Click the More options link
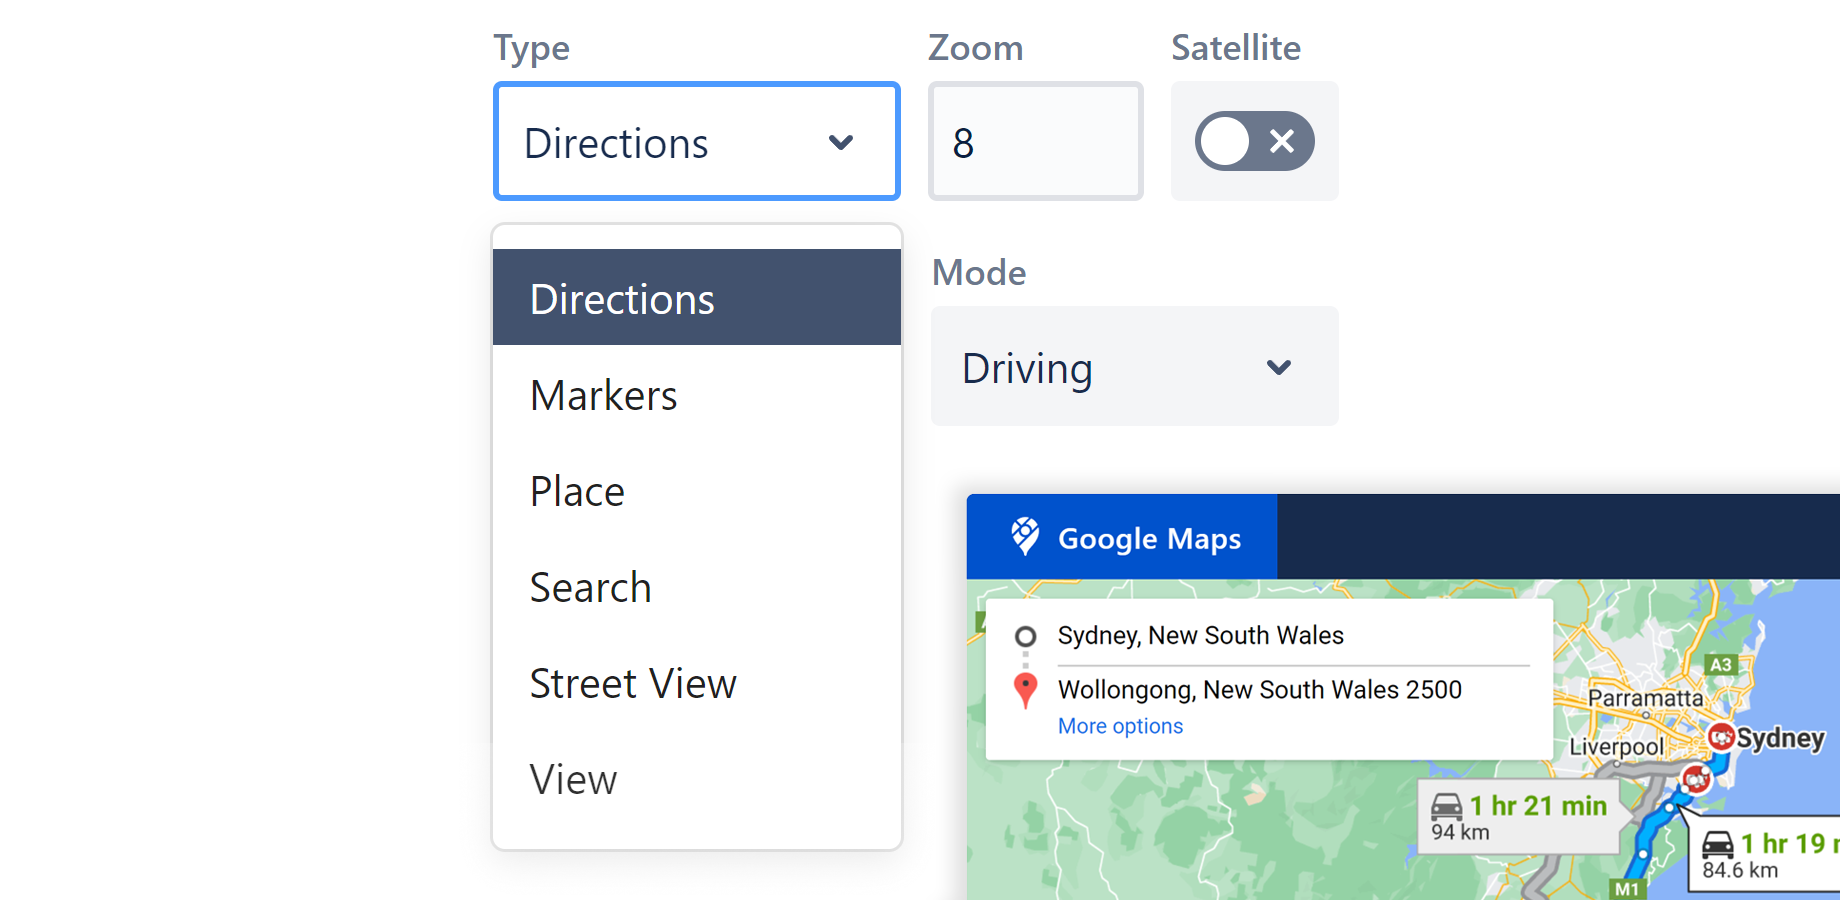The width and height of the screenshot is (1840, 900). point(1120,726)
